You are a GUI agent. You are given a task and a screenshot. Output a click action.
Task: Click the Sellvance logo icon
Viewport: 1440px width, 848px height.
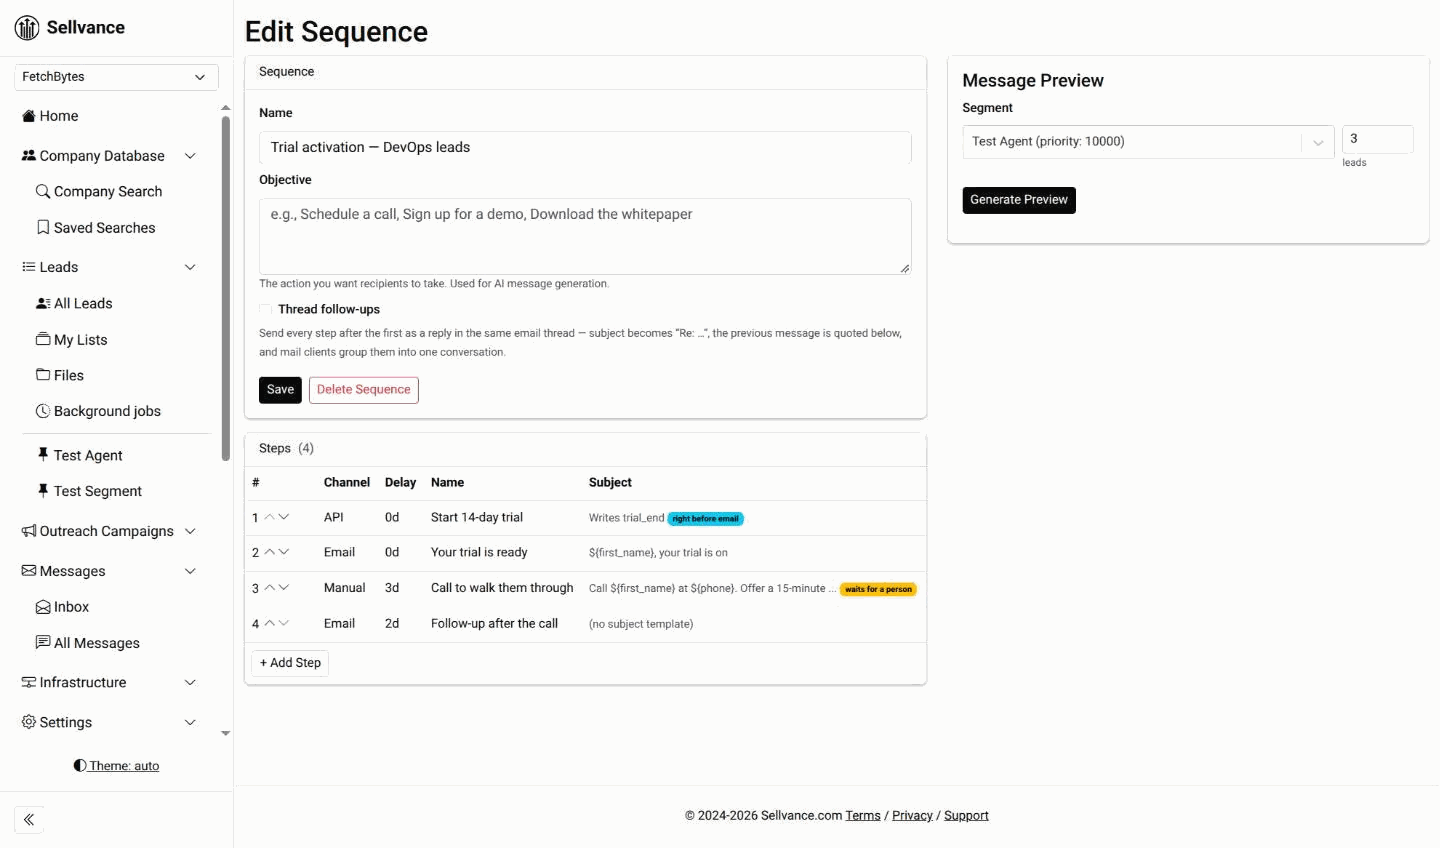27,28
